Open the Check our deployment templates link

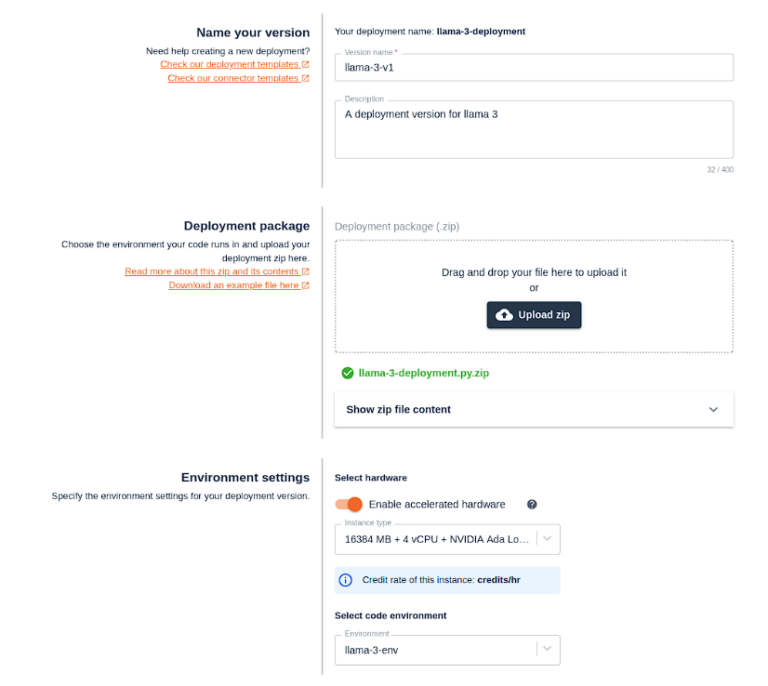[230, 64]
